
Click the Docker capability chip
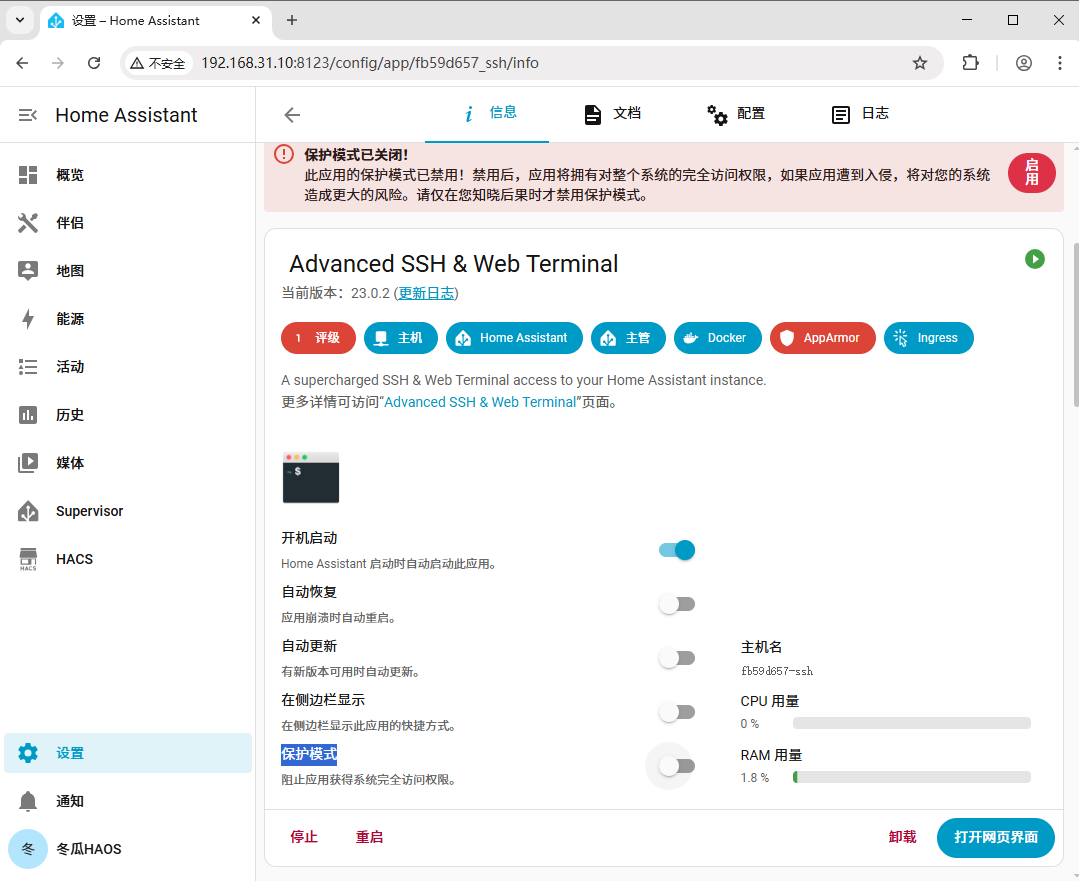point(718,338)
